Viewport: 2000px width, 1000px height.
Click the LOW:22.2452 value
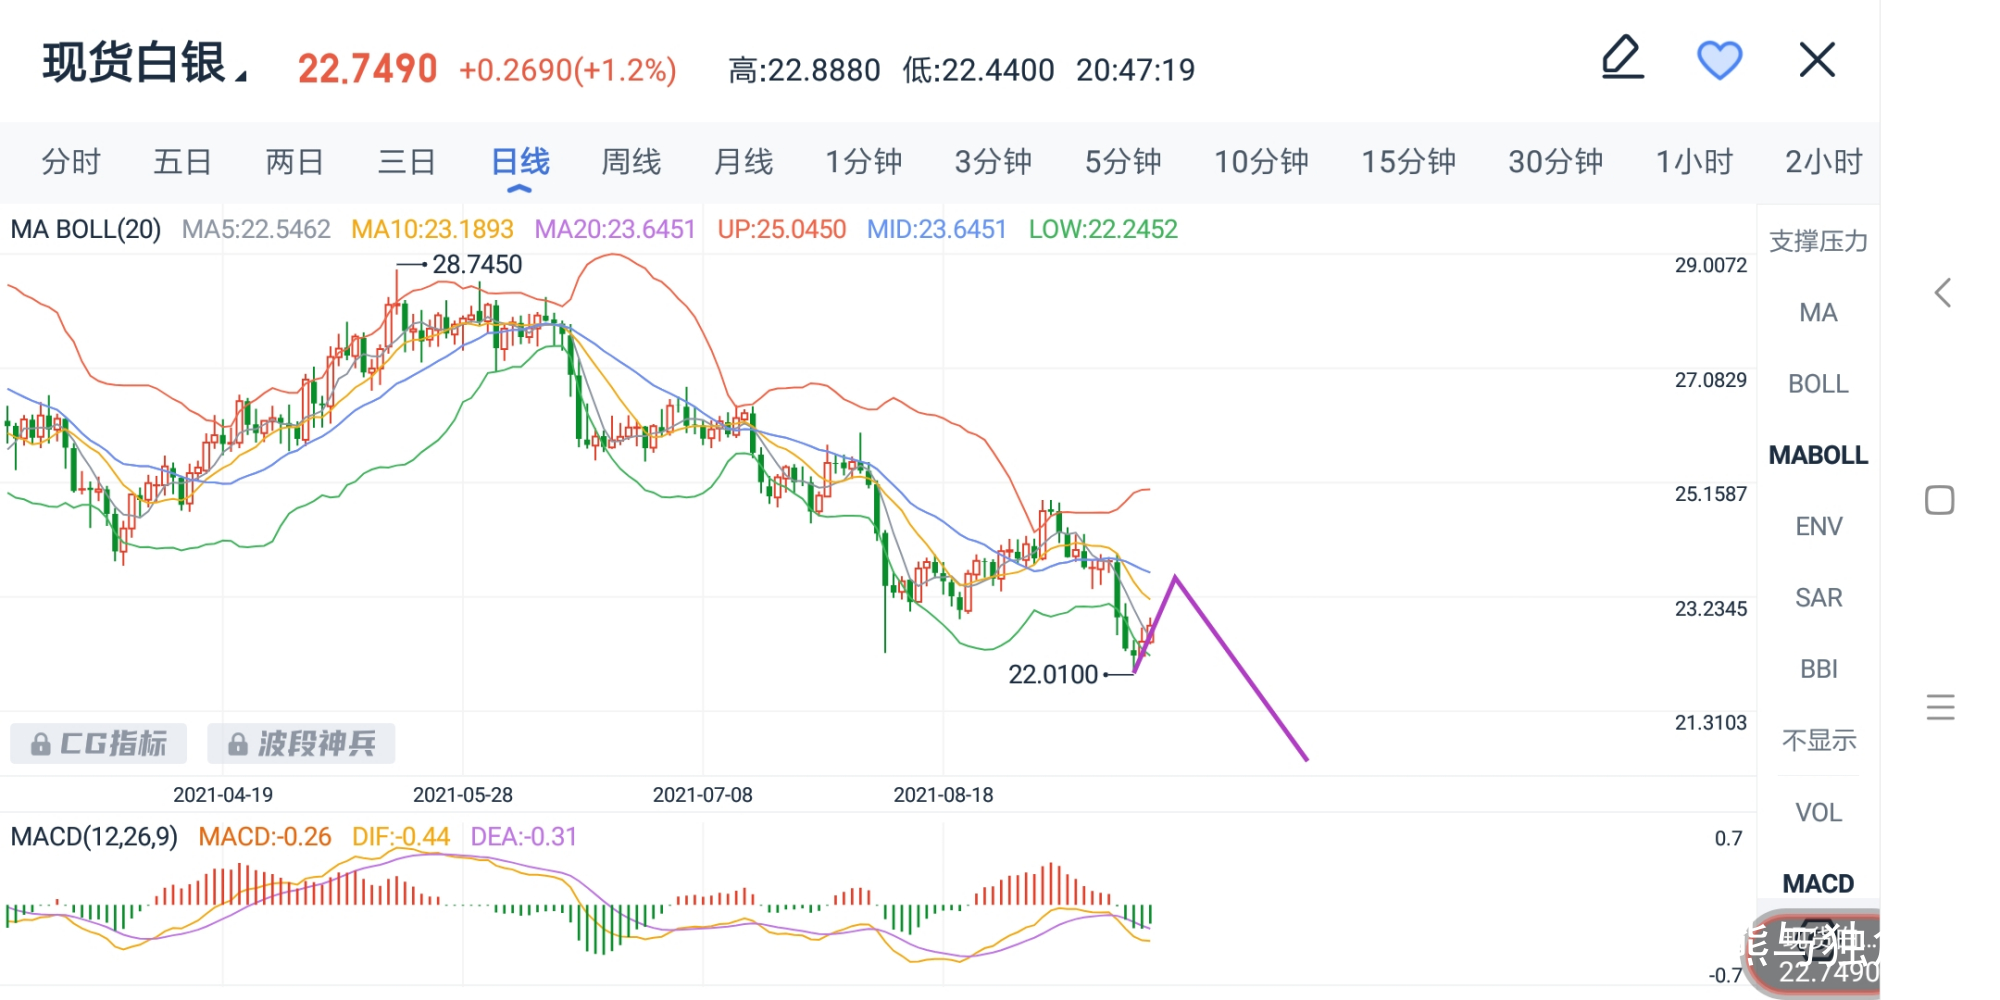[1103, 229]
